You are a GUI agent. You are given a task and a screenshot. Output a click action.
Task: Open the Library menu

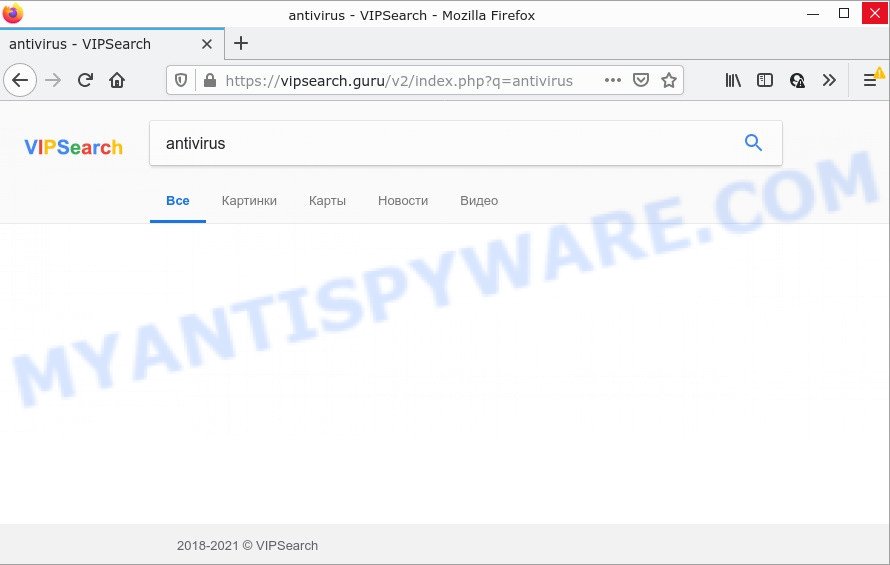[733, 81]
